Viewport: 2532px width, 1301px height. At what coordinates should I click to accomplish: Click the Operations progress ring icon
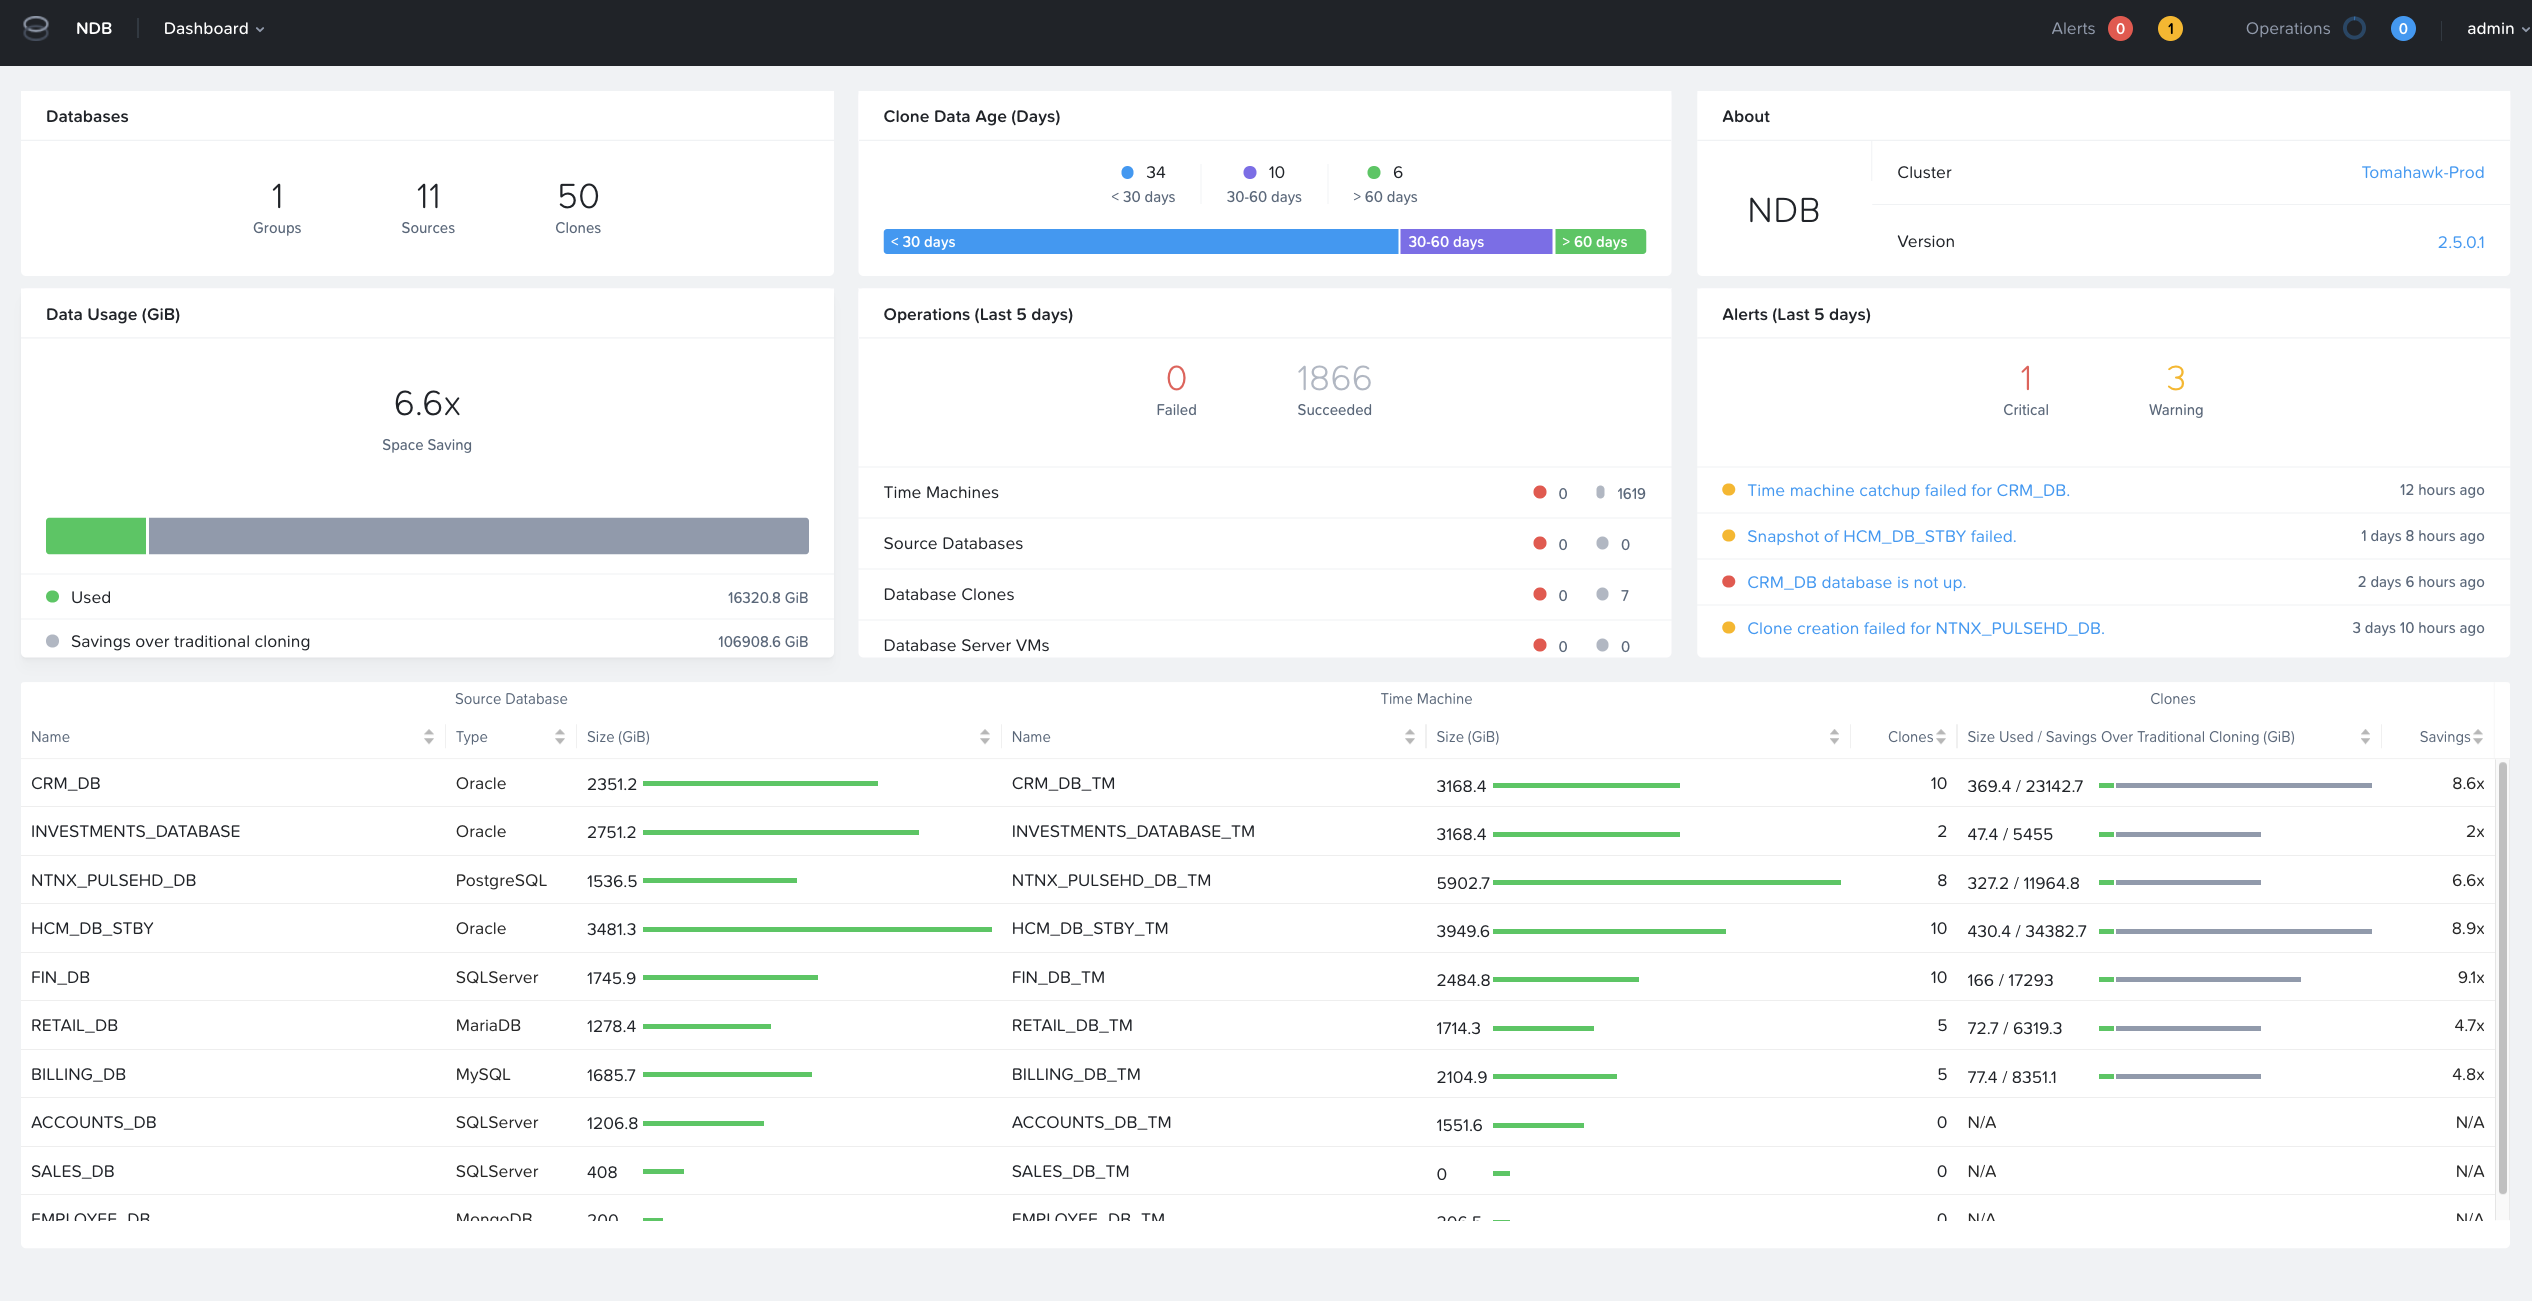[2355, 29]
